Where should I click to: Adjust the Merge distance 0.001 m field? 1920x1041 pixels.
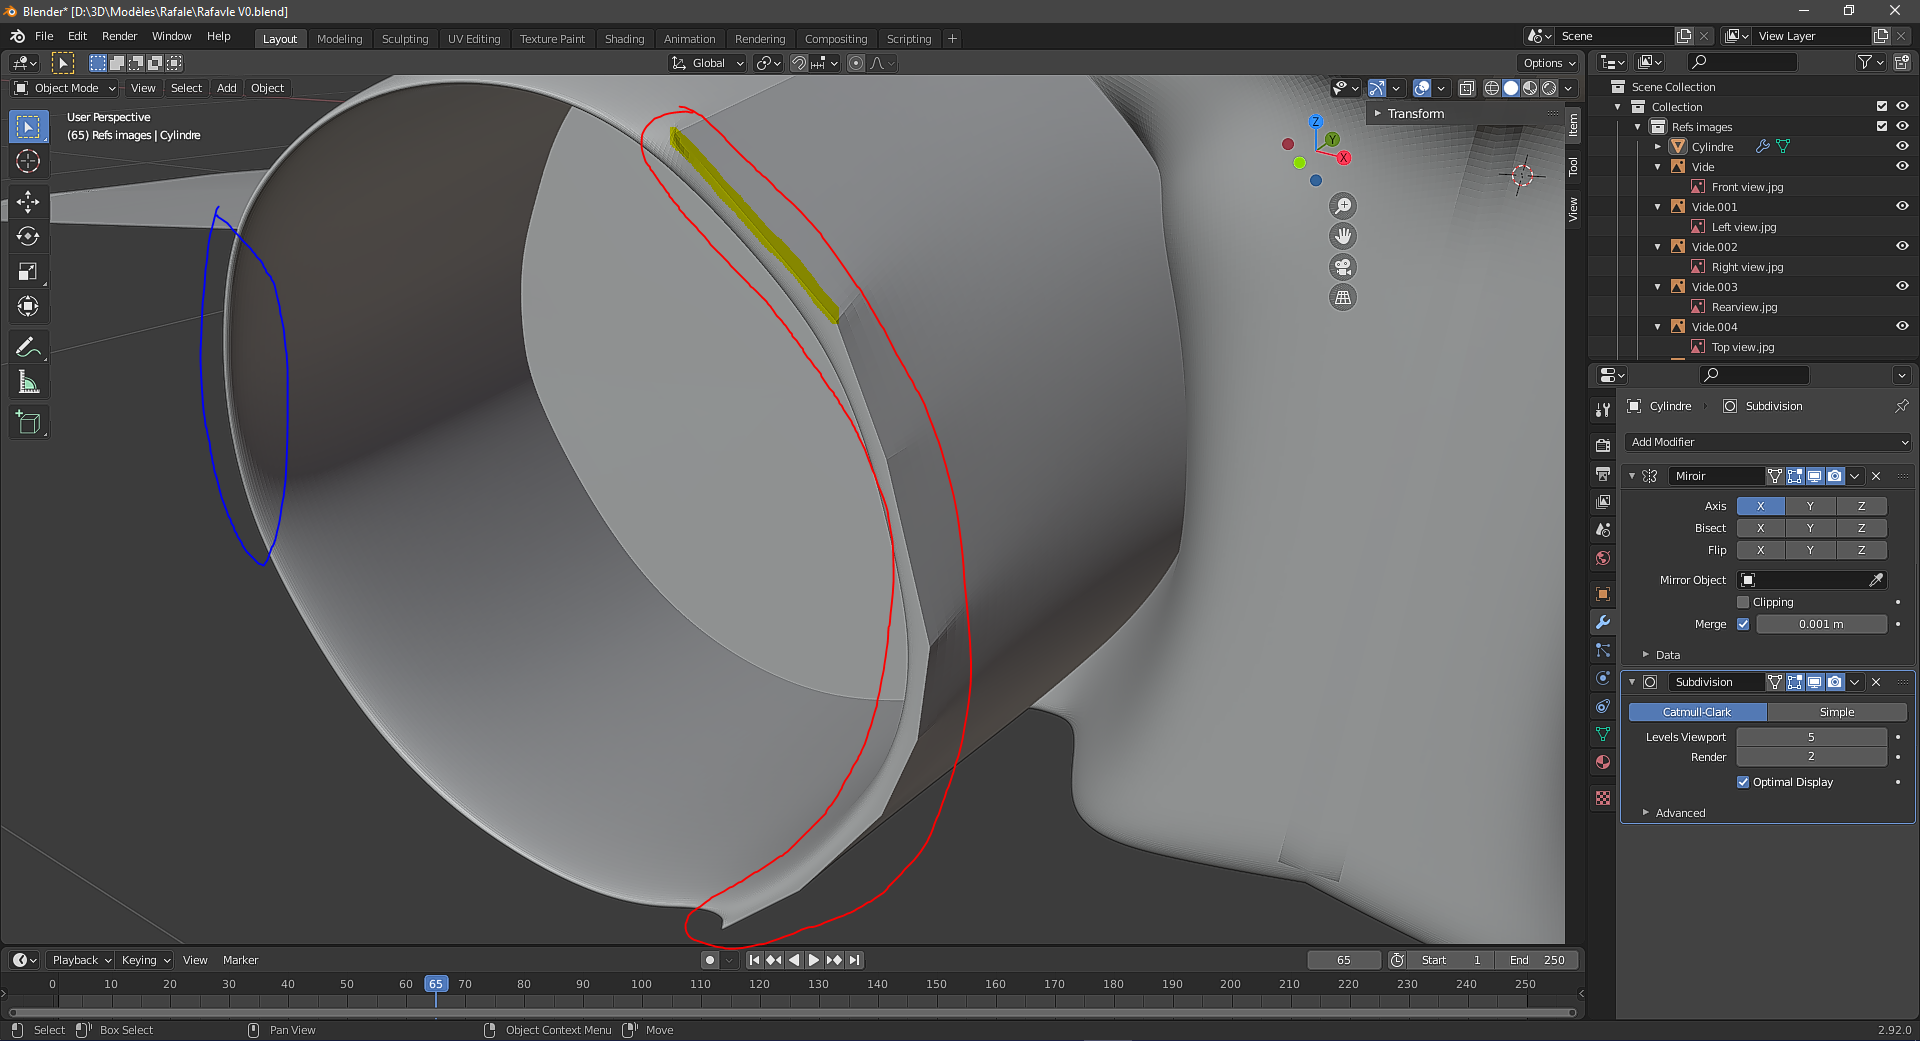pos(1821,624)
